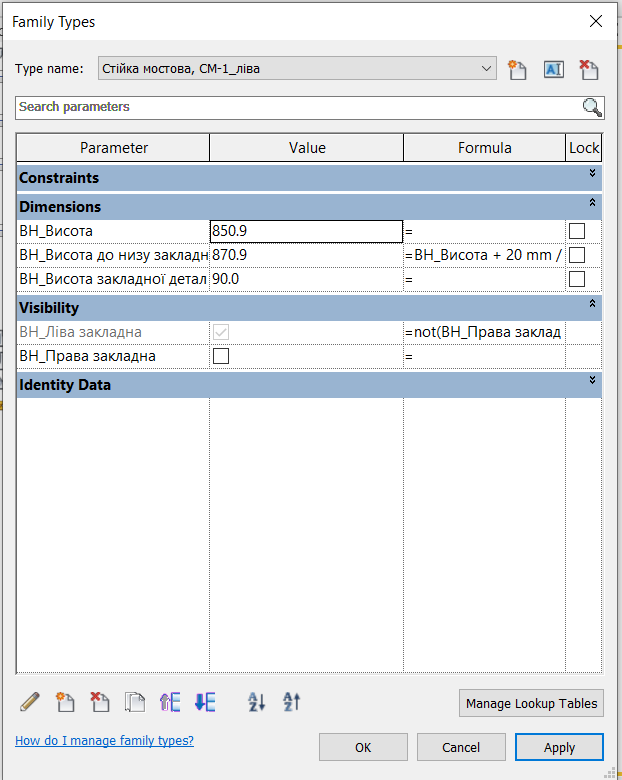622x780 pixels.
Task: Move parameter up with arrow icon
Action: pos(170,702)
